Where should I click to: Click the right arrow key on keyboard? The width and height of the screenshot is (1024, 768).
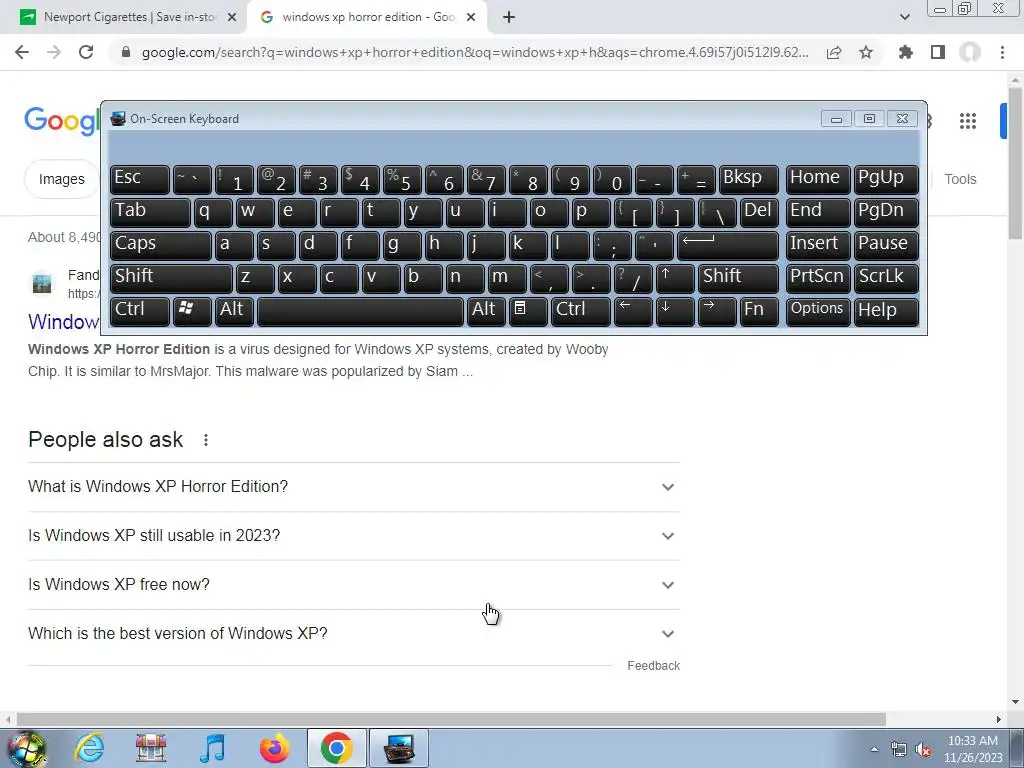[x=716, y=311]
